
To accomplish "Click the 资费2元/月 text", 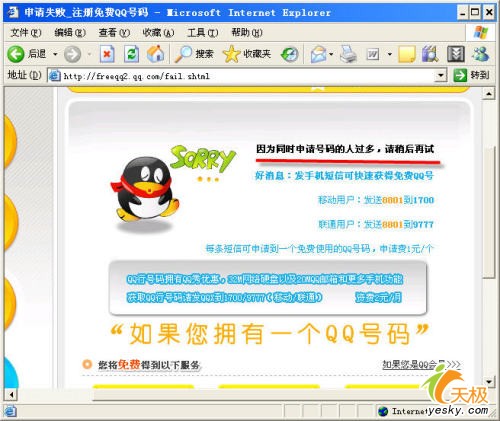I will [x=378, y=297].
